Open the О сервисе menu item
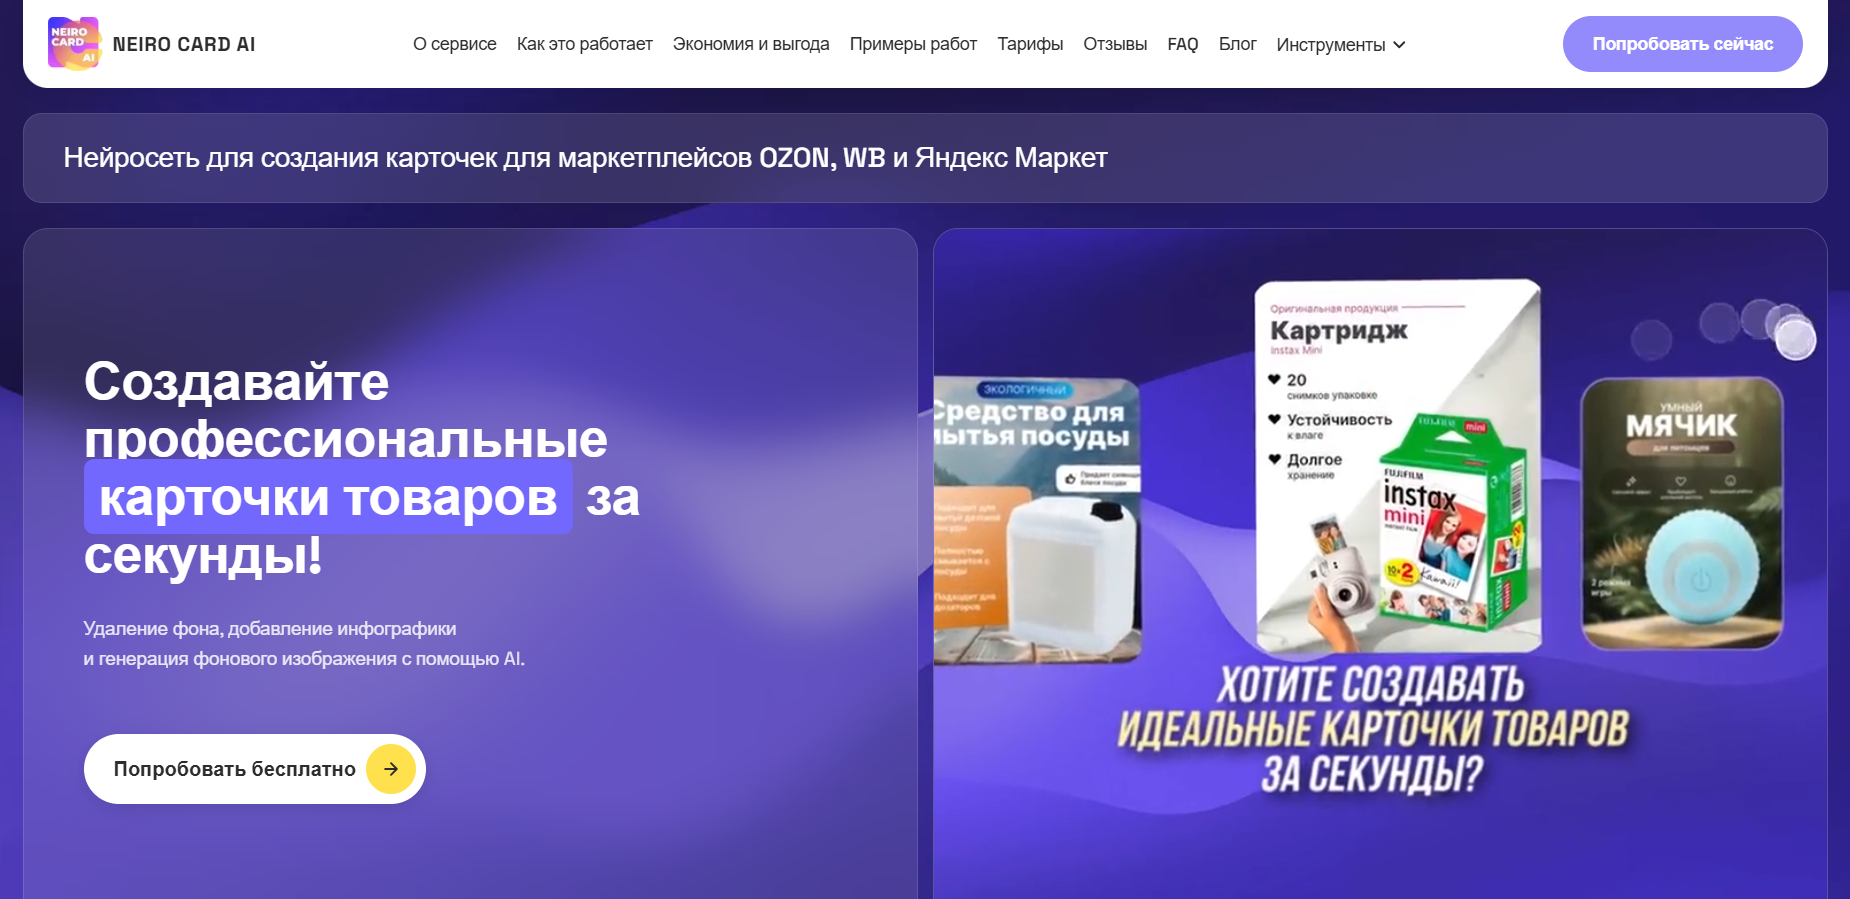 click(455, 44)
